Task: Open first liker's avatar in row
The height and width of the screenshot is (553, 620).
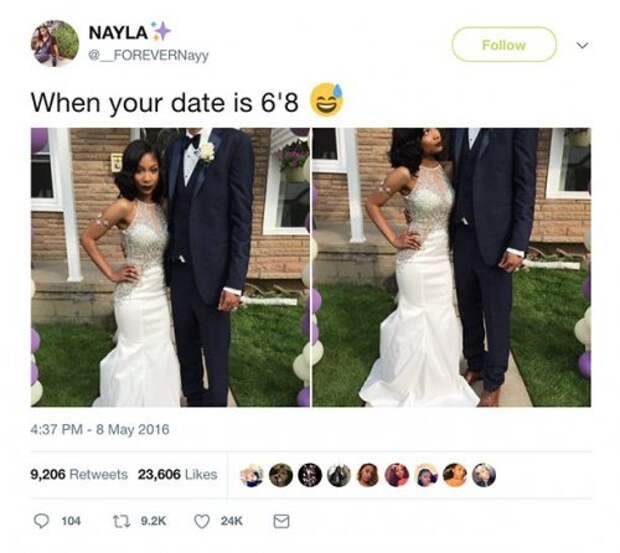Action: (x=252, y=475)
